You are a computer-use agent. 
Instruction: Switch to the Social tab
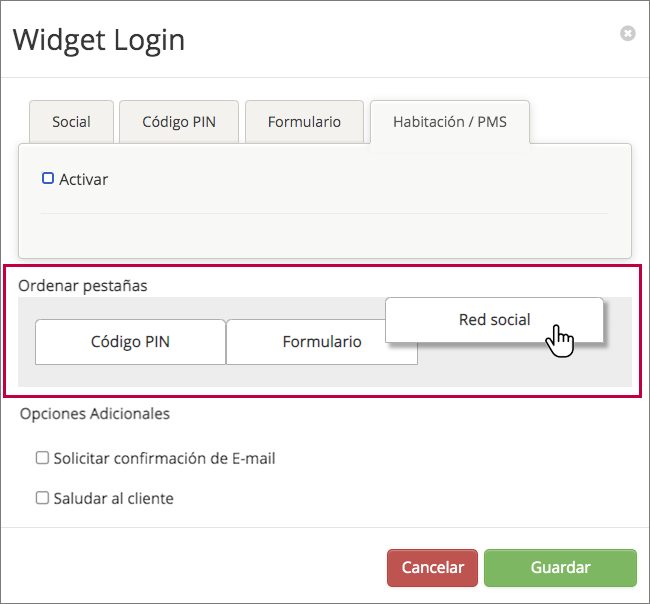click(71, 122)
